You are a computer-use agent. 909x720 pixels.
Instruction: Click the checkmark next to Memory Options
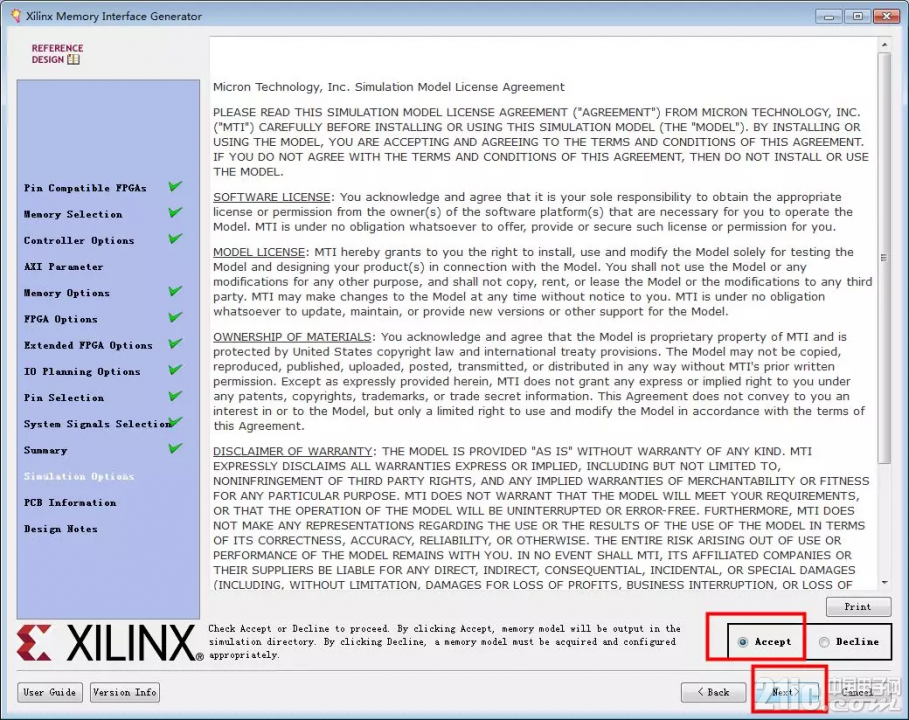click(x=175, y=291)
